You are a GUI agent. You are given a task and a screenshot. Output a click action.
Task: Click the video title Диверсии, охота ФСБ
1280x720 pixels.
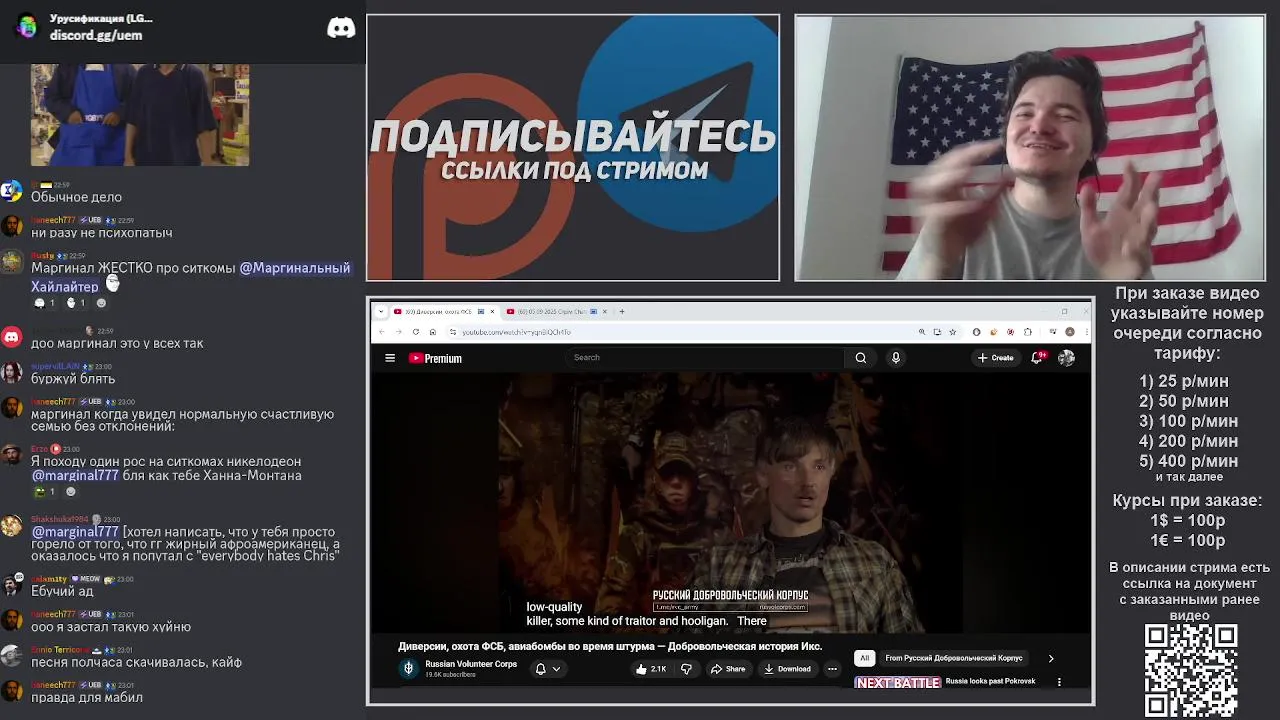610,646
